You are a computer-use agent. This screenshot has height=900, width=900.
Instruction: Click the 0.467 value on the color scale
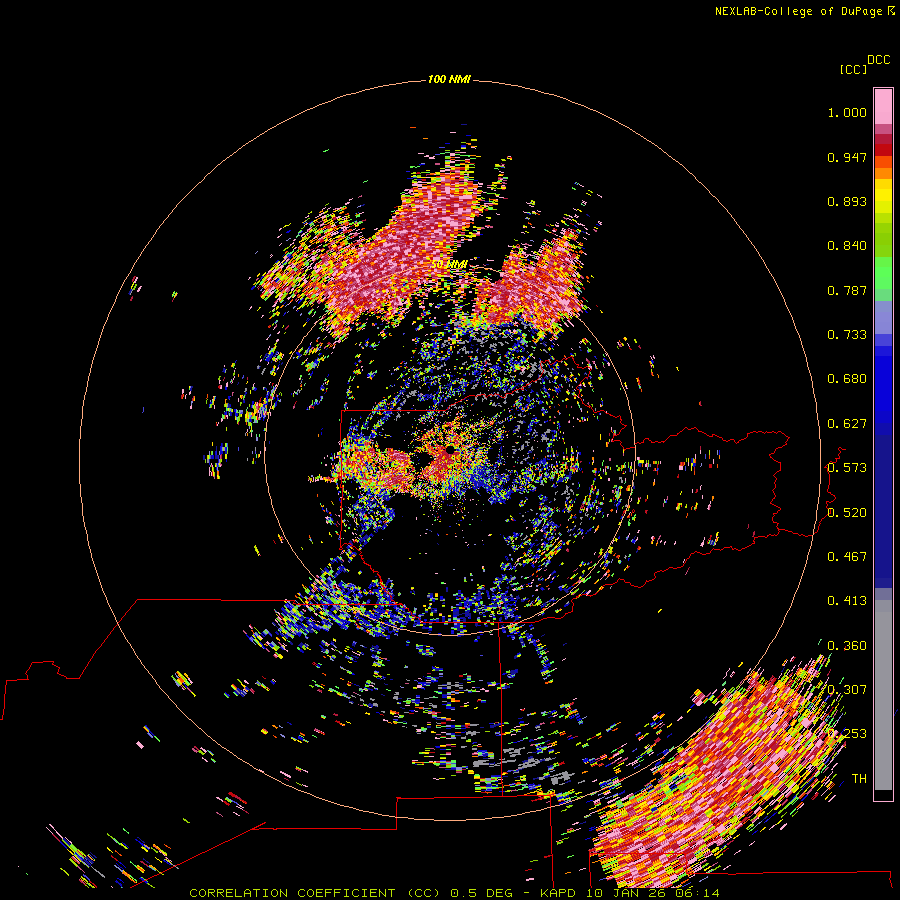(x=847, y=557)
